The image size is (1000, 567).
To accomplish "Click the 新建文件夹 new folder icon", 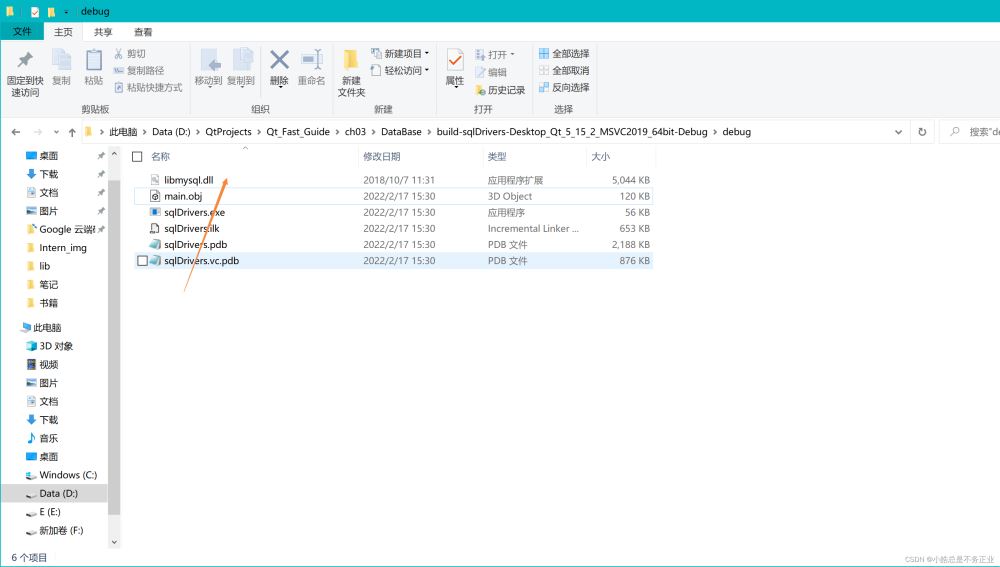I will [351, 61].
